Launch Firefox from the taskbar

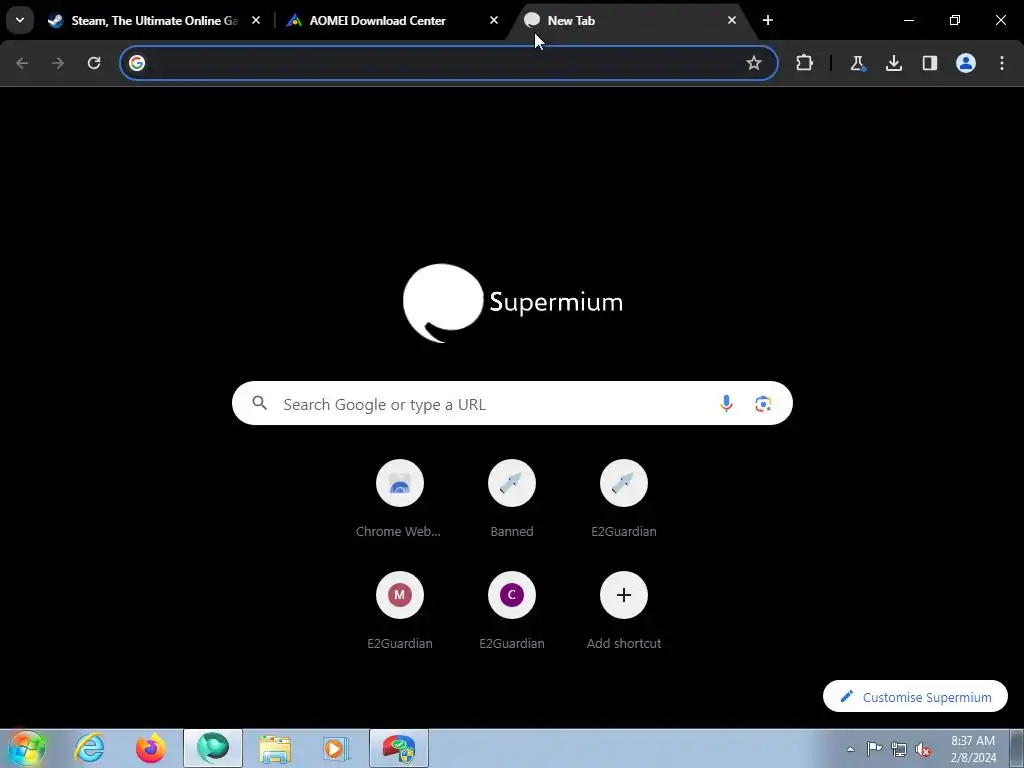tap(151, 748)
